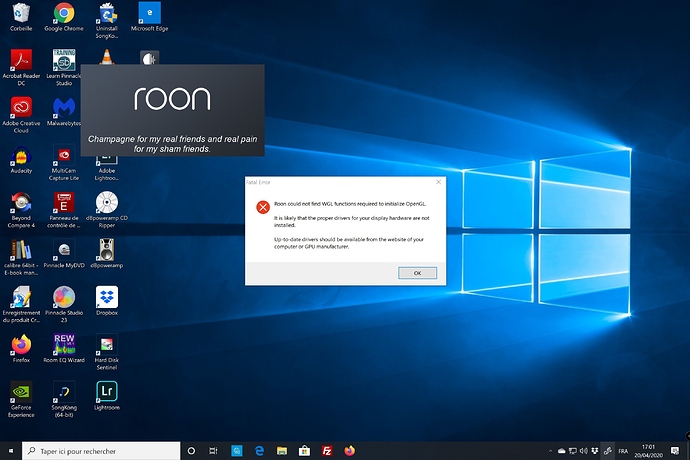Select the GeForce Experience shortcut
Viewport: 690px width, 460px height.
tap(21, 399)
